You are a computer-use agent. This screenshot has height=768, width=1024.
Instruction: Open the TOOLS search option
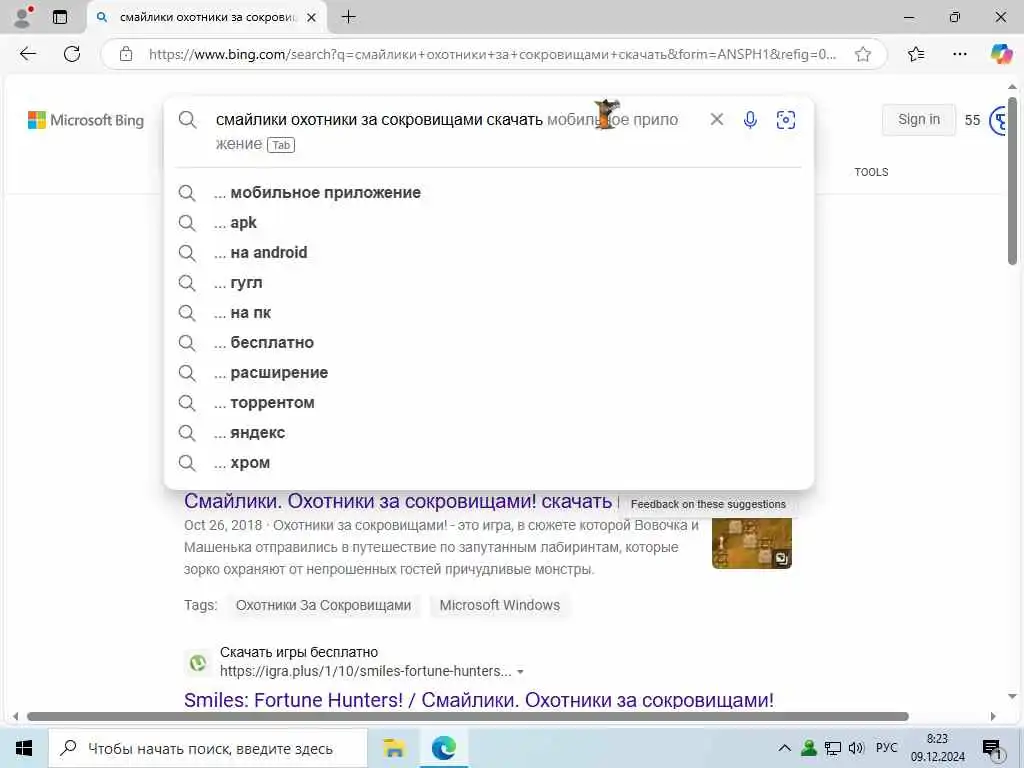click(x=871, y=172)
